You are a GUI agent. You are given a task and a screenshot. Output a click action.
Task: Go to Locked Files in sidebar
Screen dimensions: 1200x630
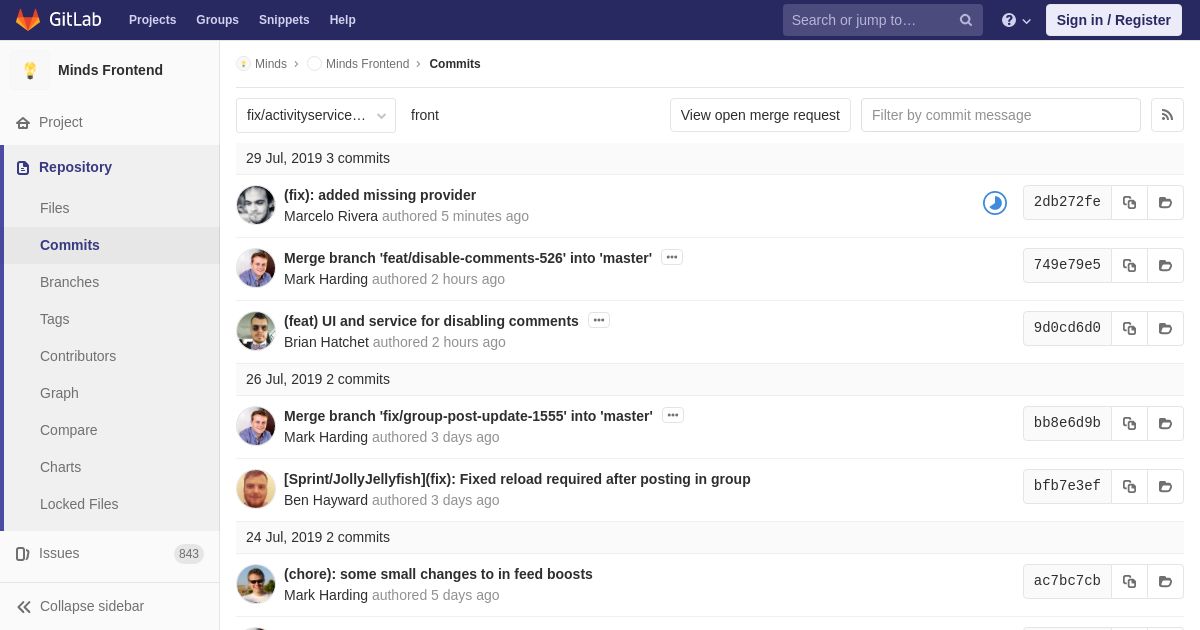[x=79, y=504]
